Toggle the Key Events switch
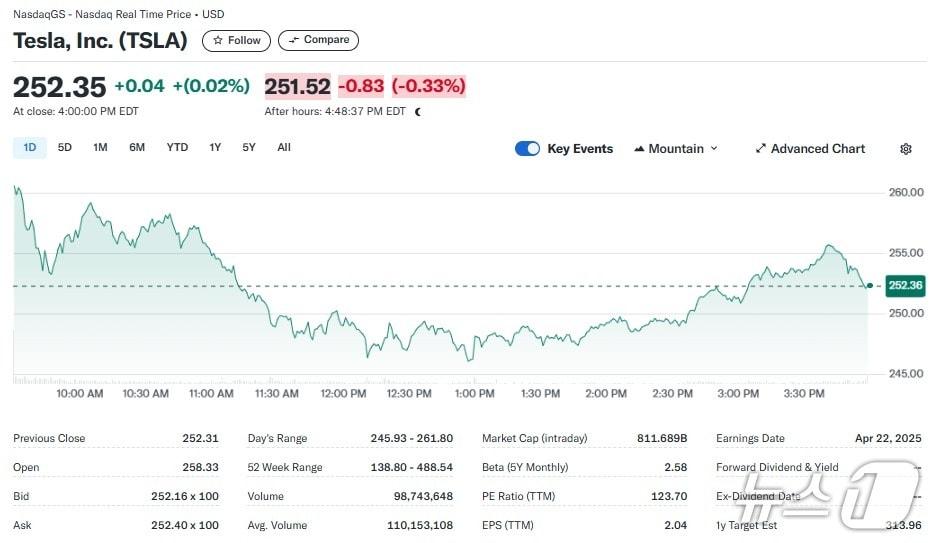This screenshot has width=933, height=543. pos(527,149)
